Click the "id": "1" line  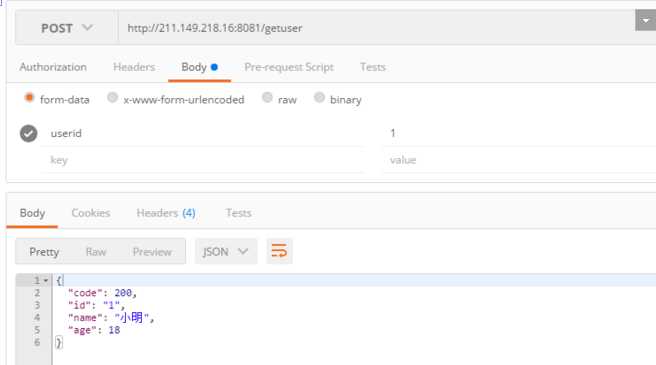click(96, 306)
